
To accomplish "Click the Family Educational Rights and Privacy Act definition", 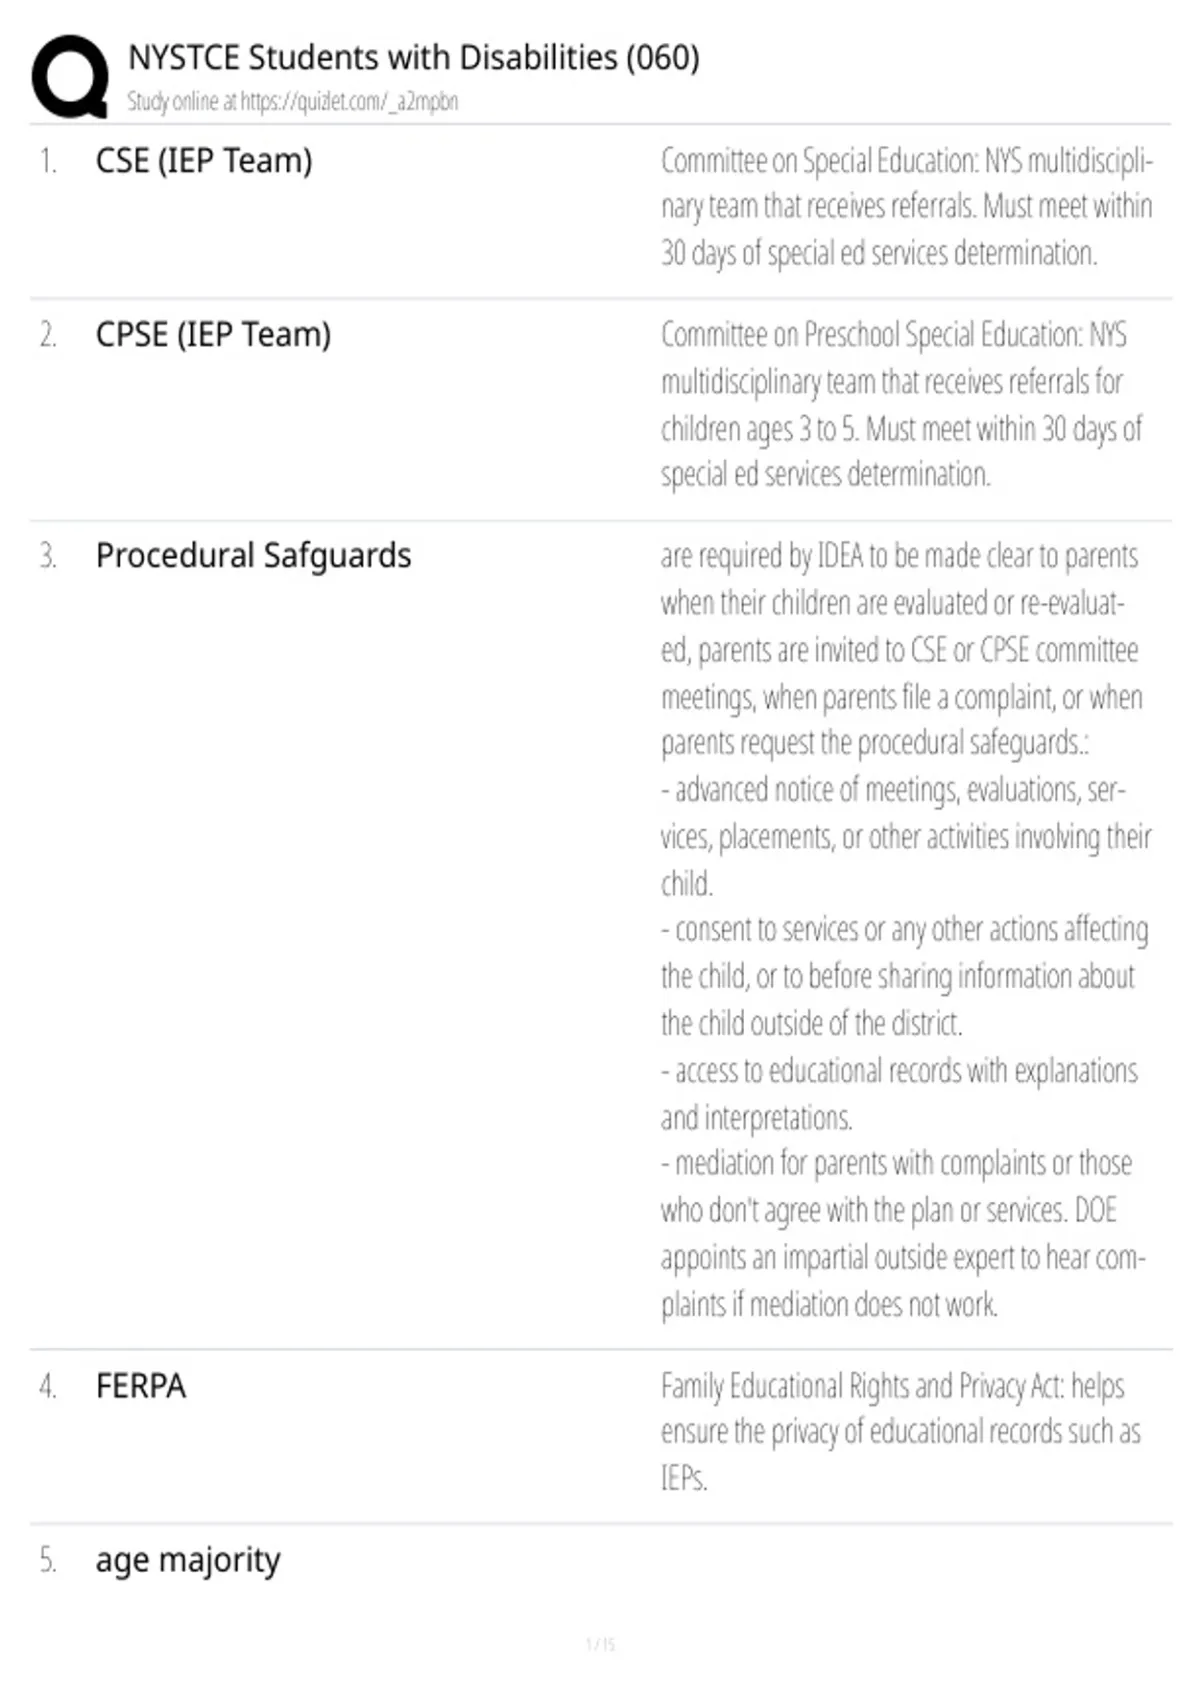I will (900, 1432).
